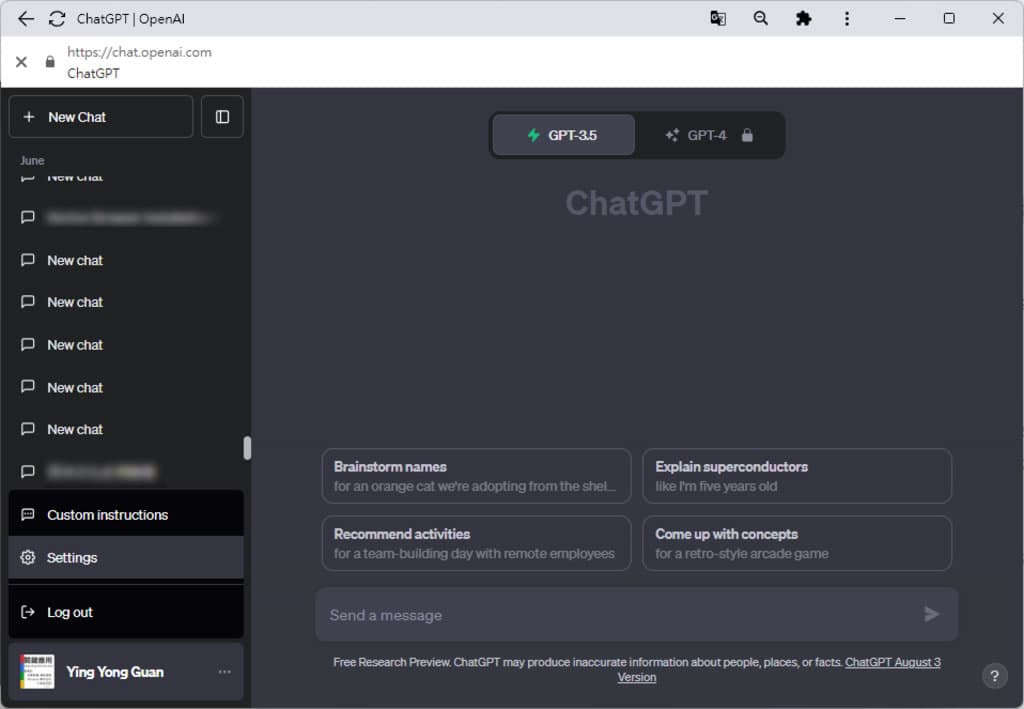
Task: Pick the Come up with concepts suggestion
Action: point(797,543)
